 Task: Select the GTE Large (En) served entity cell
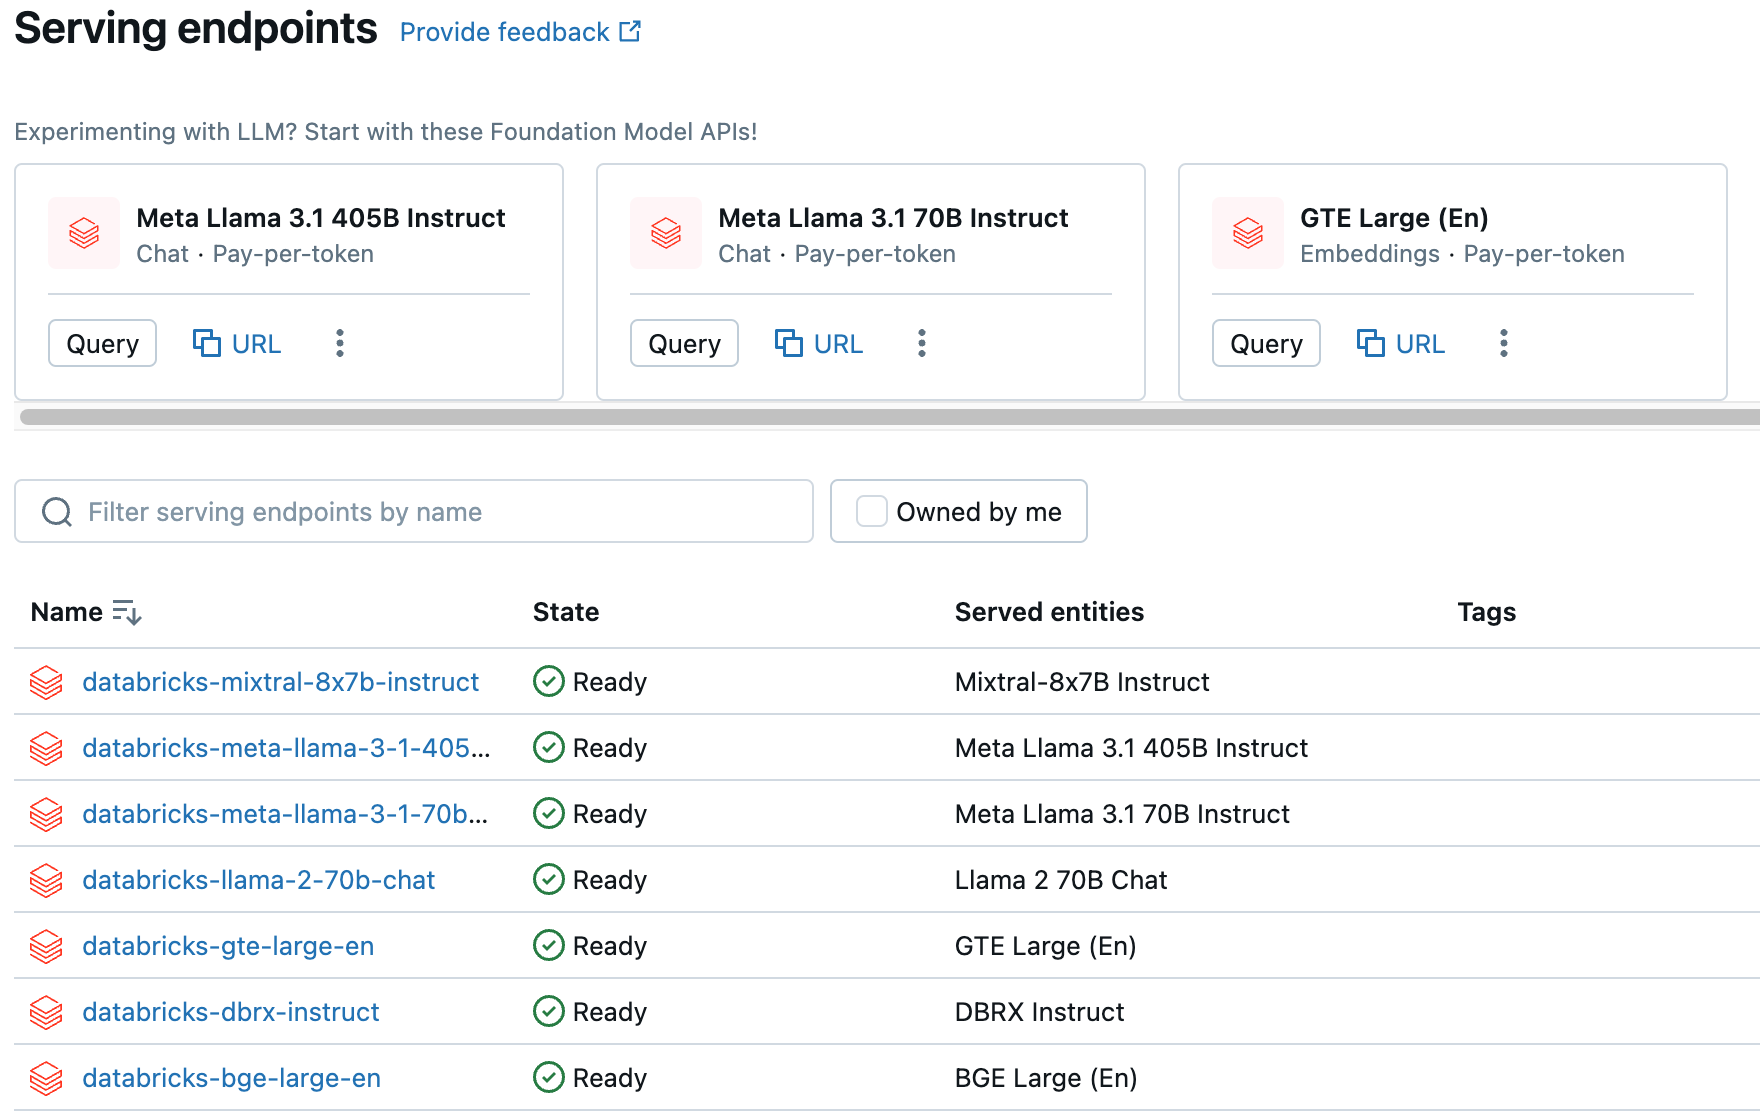[1045, 946]
